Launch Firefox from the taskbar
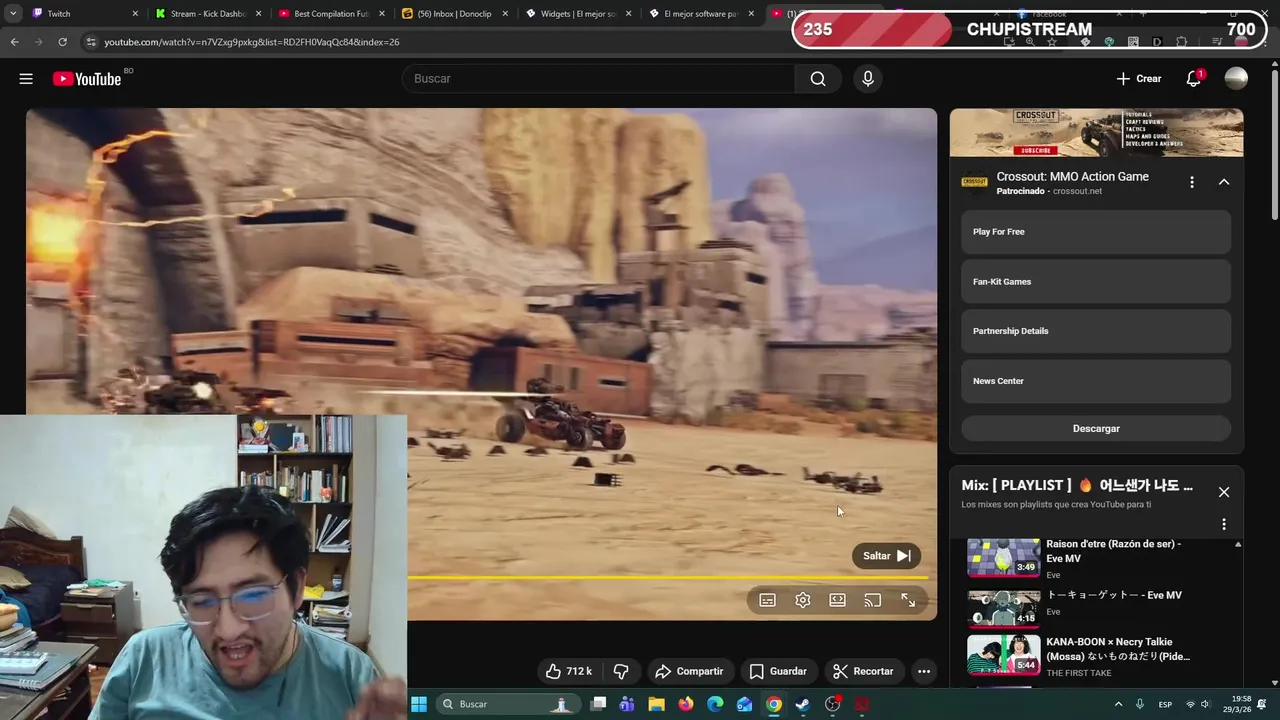The height and width of the screenshot is (720, 1280). [685, 704]
